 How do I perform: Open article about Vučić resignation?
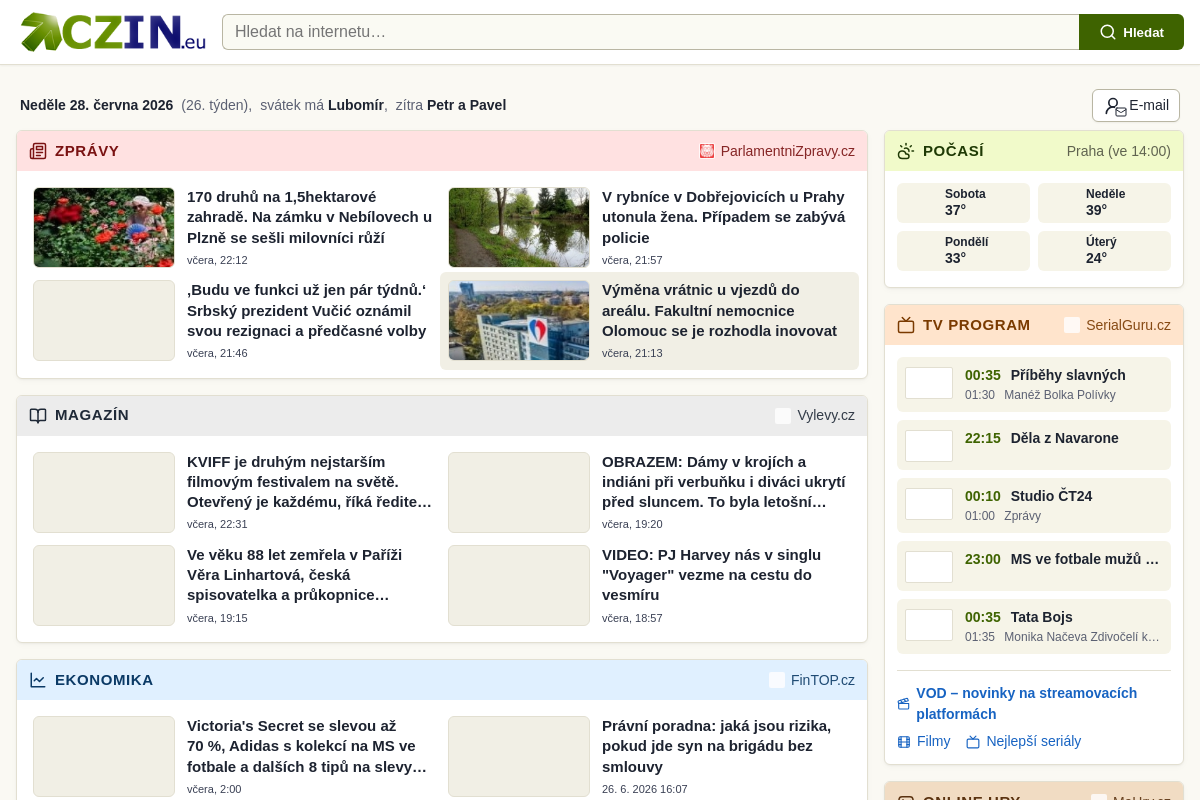[307, 310]
